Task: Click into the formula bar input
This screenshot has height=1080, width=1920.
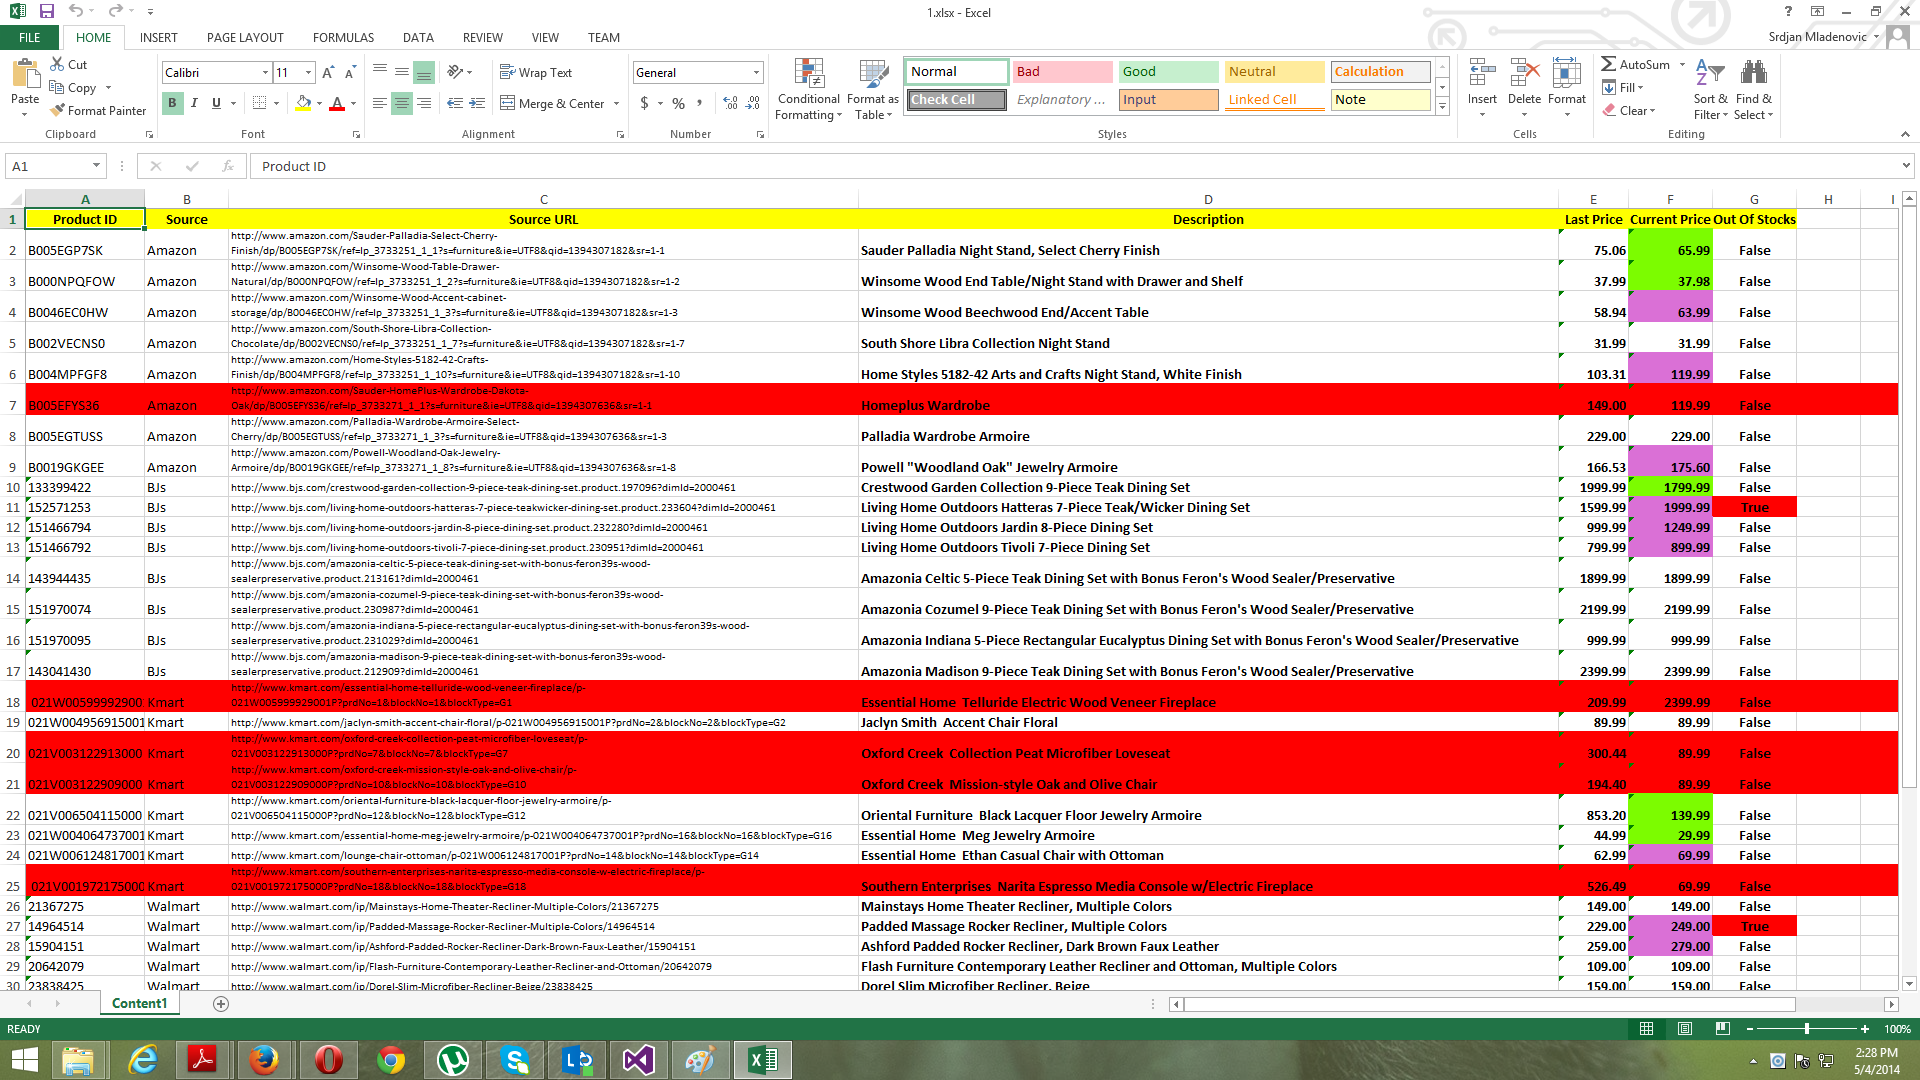Action: pos(1075,166)
